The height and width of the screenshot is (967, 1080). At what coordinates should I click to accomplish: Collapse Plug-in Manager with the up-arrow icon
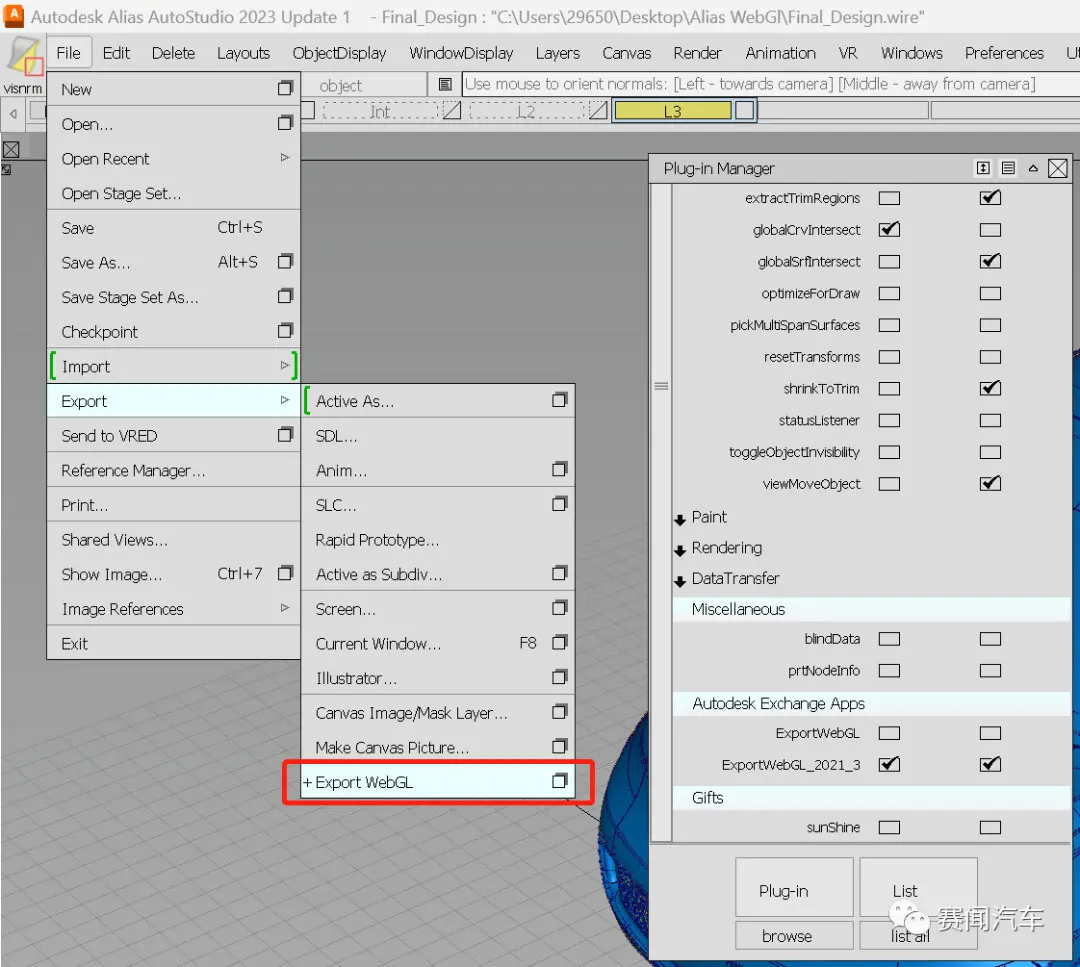pyautogui.click(x=1033, y=168)
